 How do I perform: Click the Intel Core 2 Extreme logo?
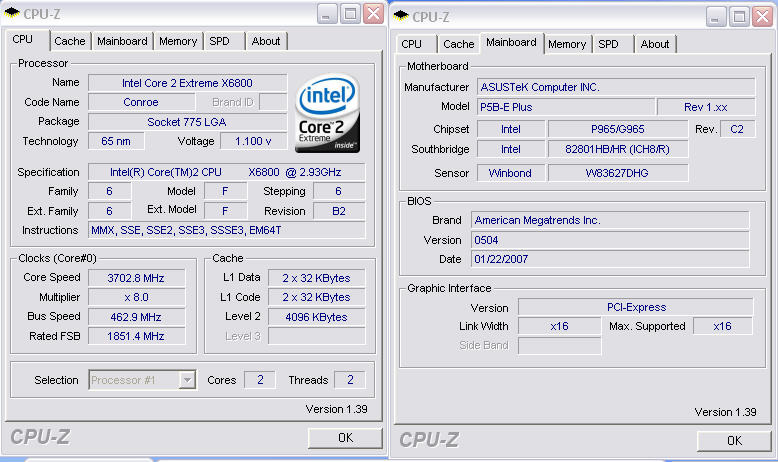327,113
